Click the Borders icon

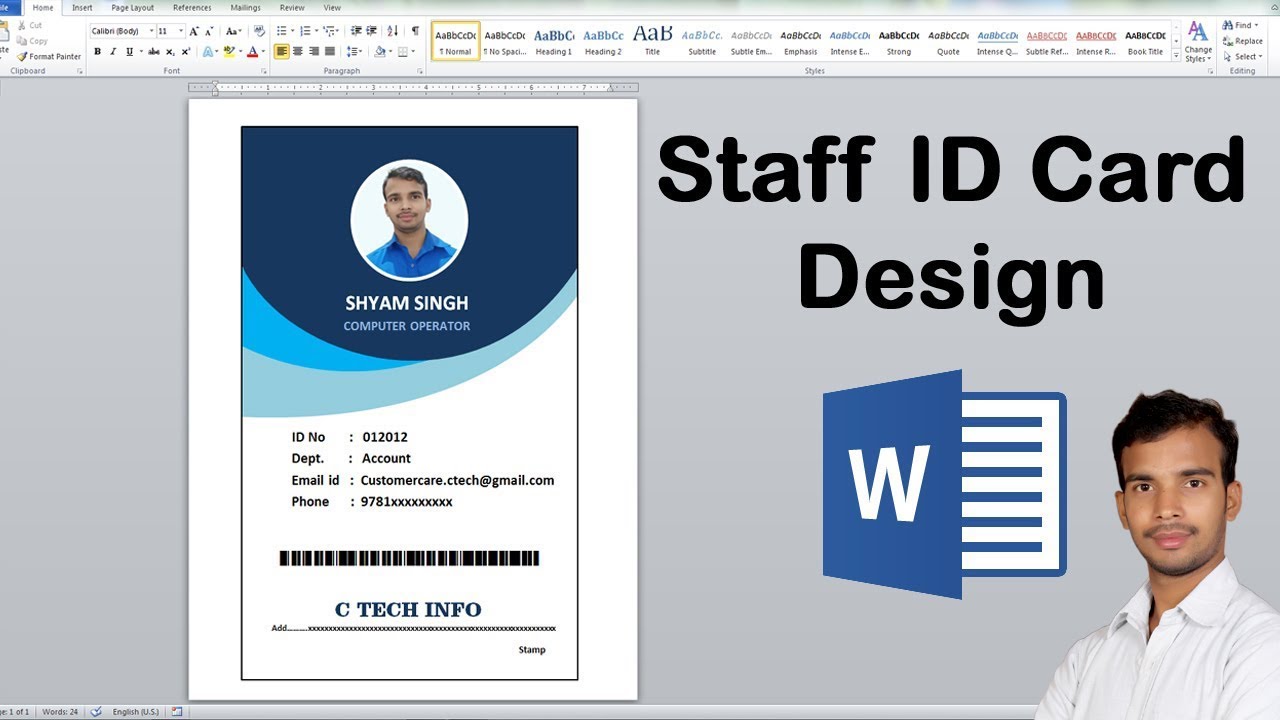pos(405,51)
